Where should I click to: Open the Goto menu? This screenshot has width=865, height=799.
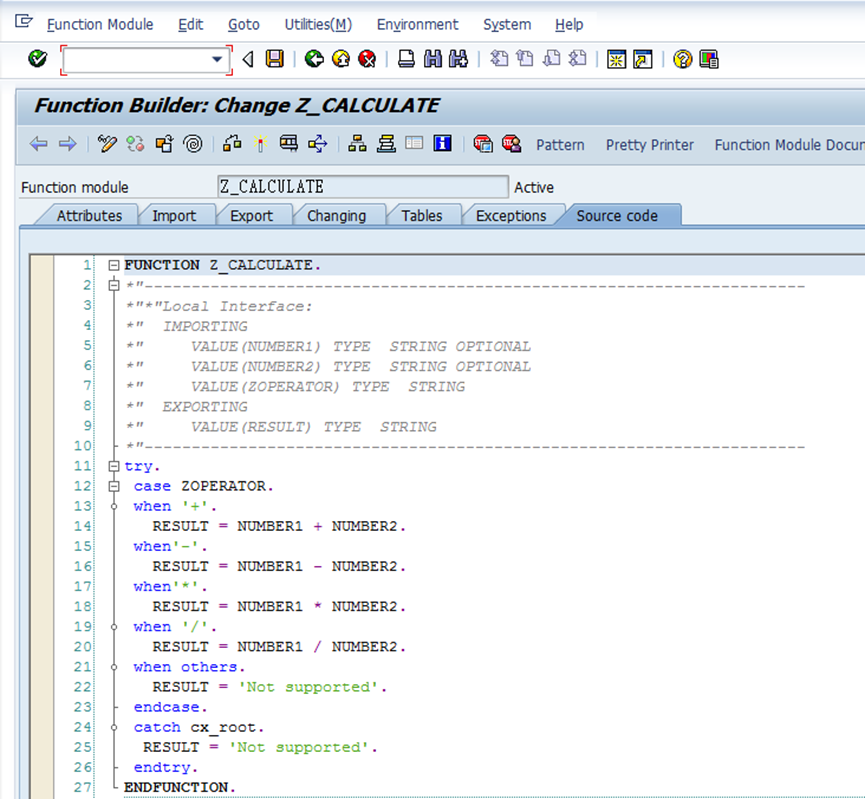click(243, 24)
